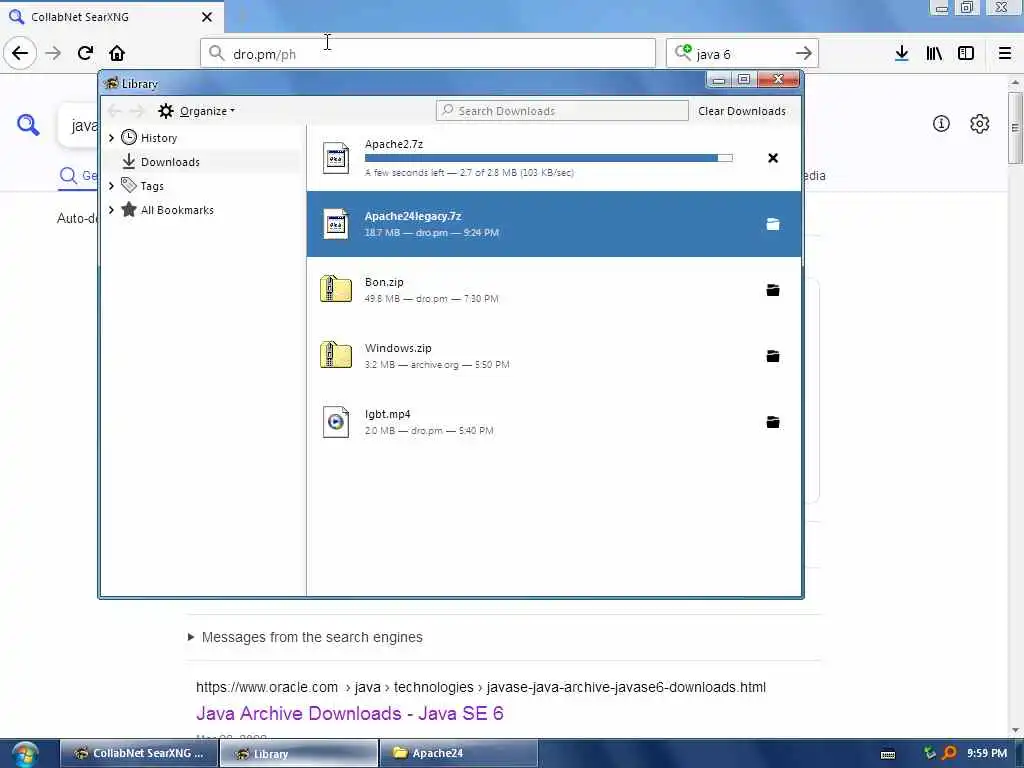Click the forward arrow in browser toolbar
1024x768 pixels.
coord(53,53)
